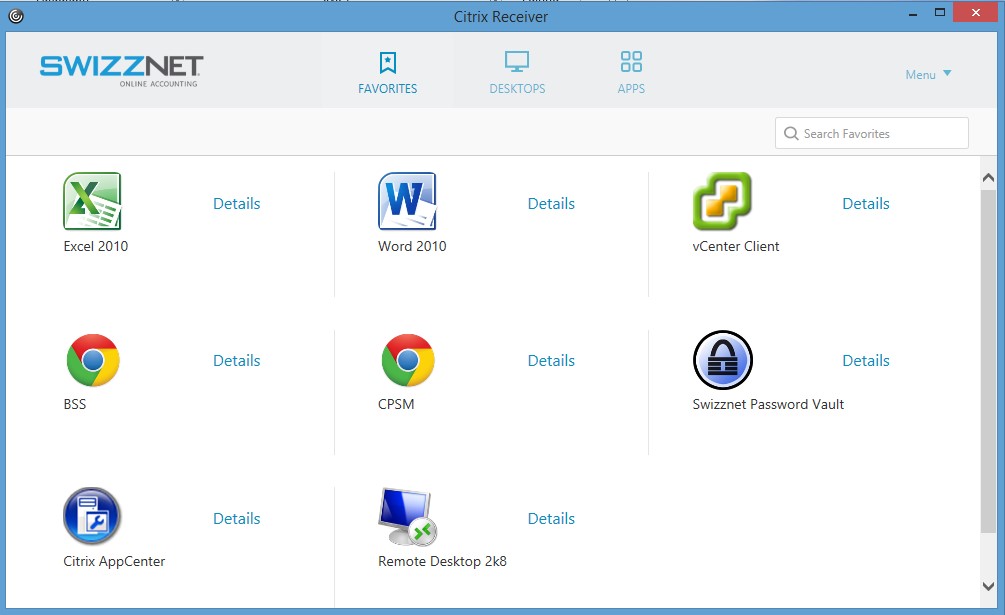The image size is (1005, 615).
Task: Open Details for Swizznet Password Vault
Action: click(866, 361)
